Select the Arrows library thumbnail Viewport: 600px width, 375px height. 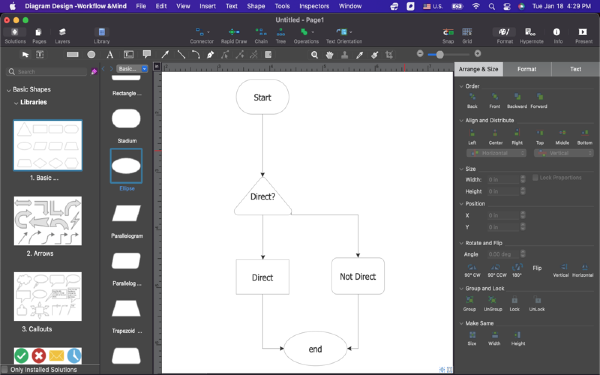(48, 221)
